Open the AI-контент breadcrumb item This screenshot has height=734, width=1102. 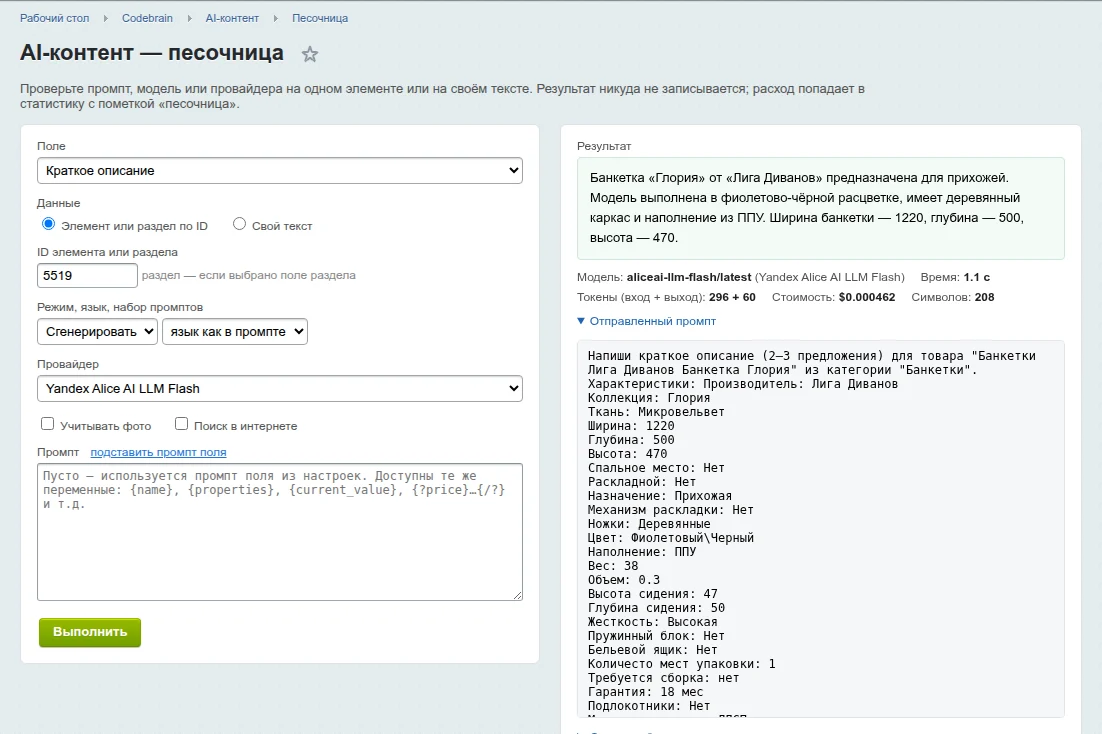[232, 18]
